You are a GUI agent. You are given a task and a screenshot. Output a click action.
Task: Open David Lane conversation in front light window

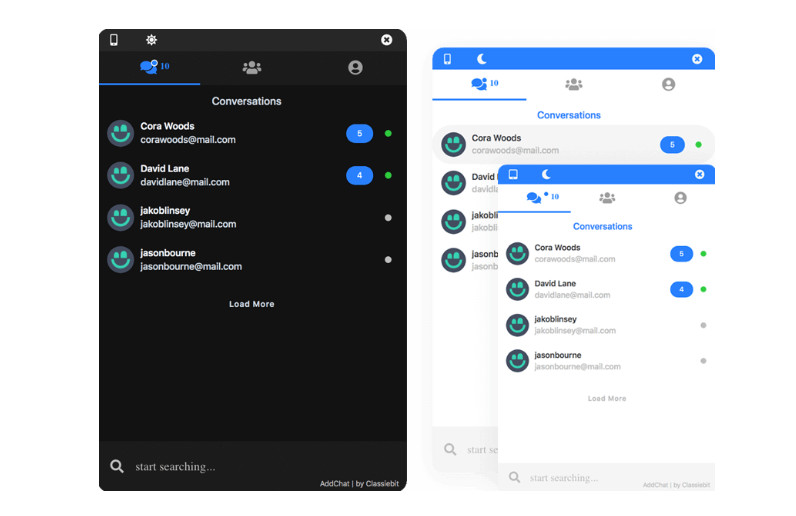[607, 289]
